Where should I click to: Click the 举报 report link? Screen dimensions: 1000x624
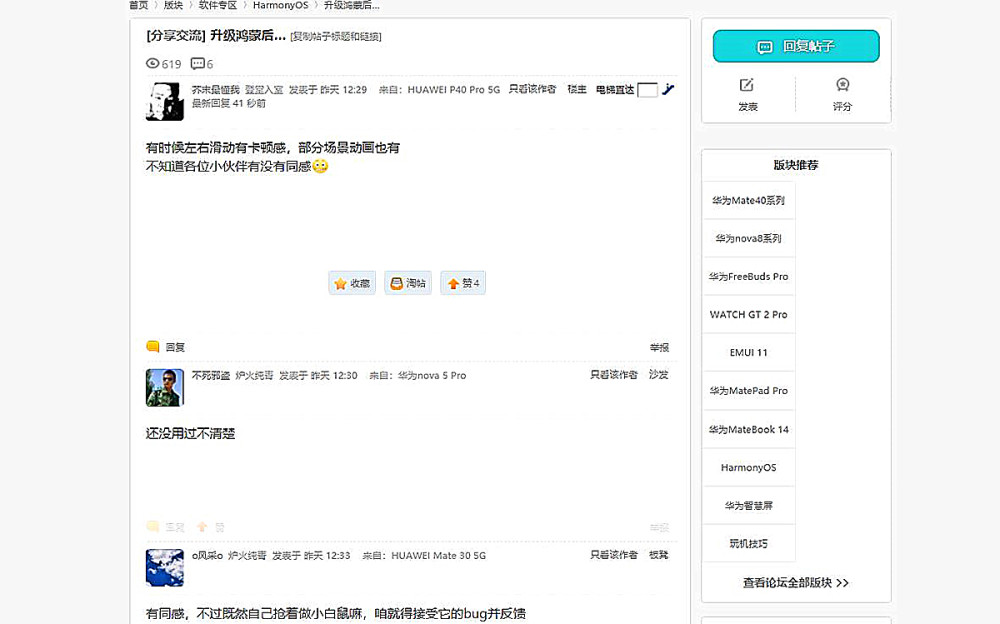(659, 347)
